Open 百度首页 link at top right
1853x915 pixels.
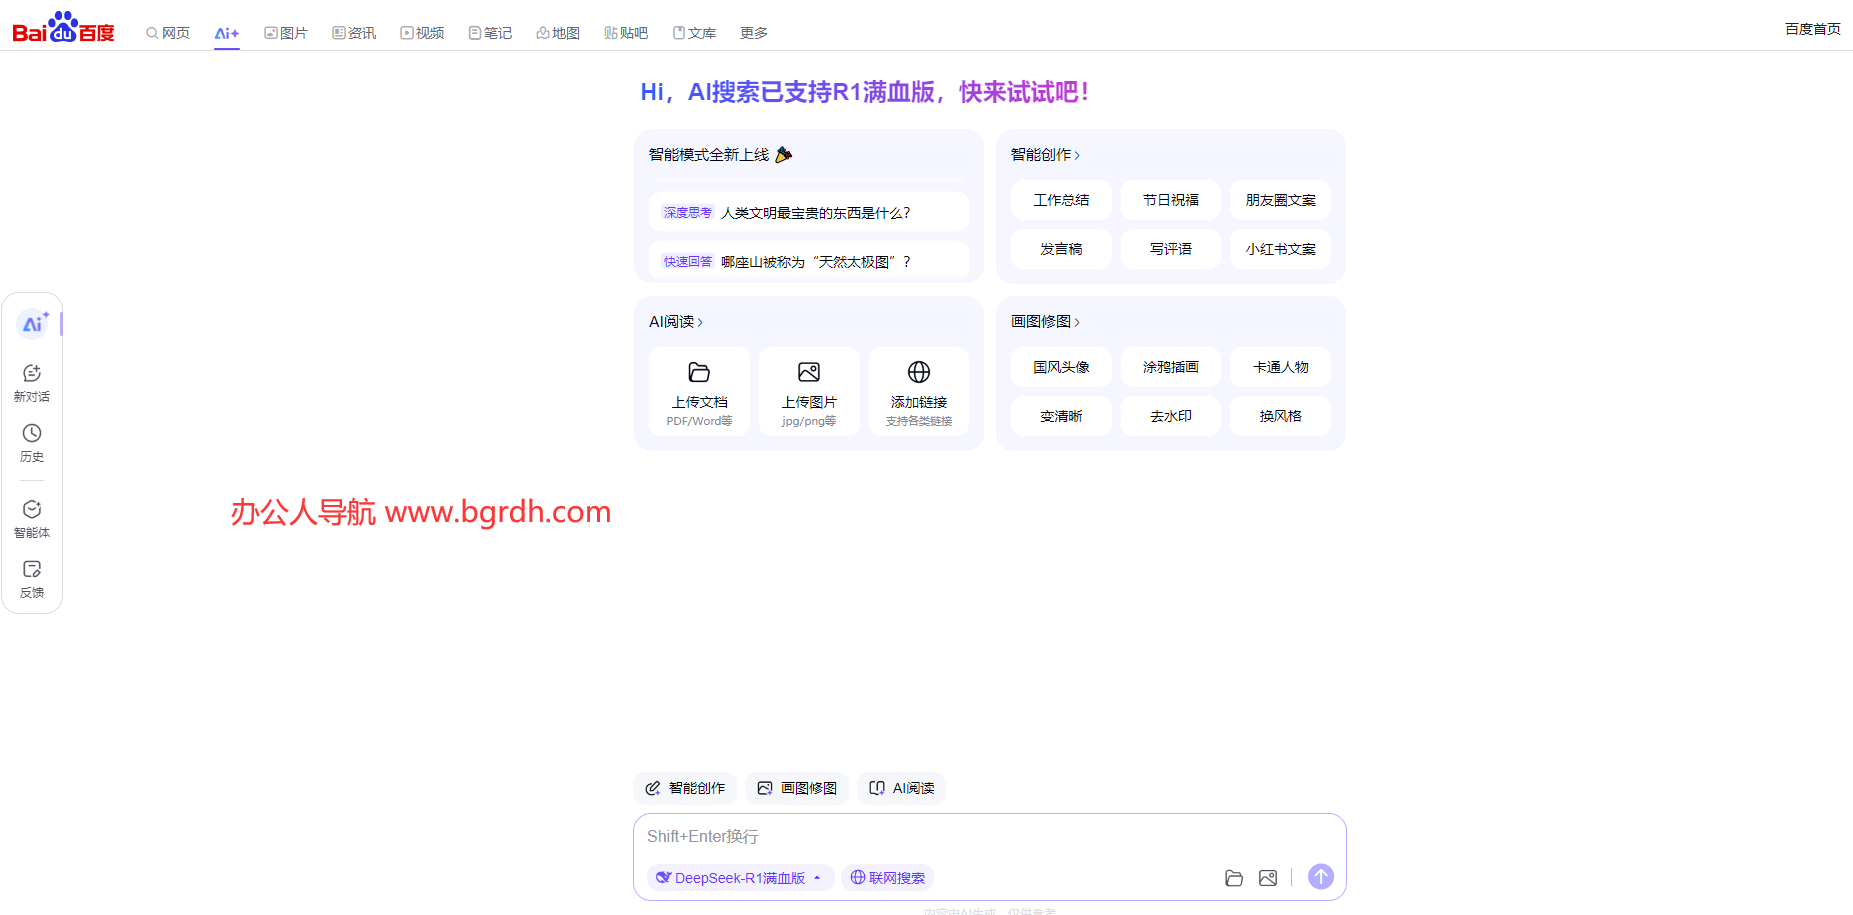1812,28
